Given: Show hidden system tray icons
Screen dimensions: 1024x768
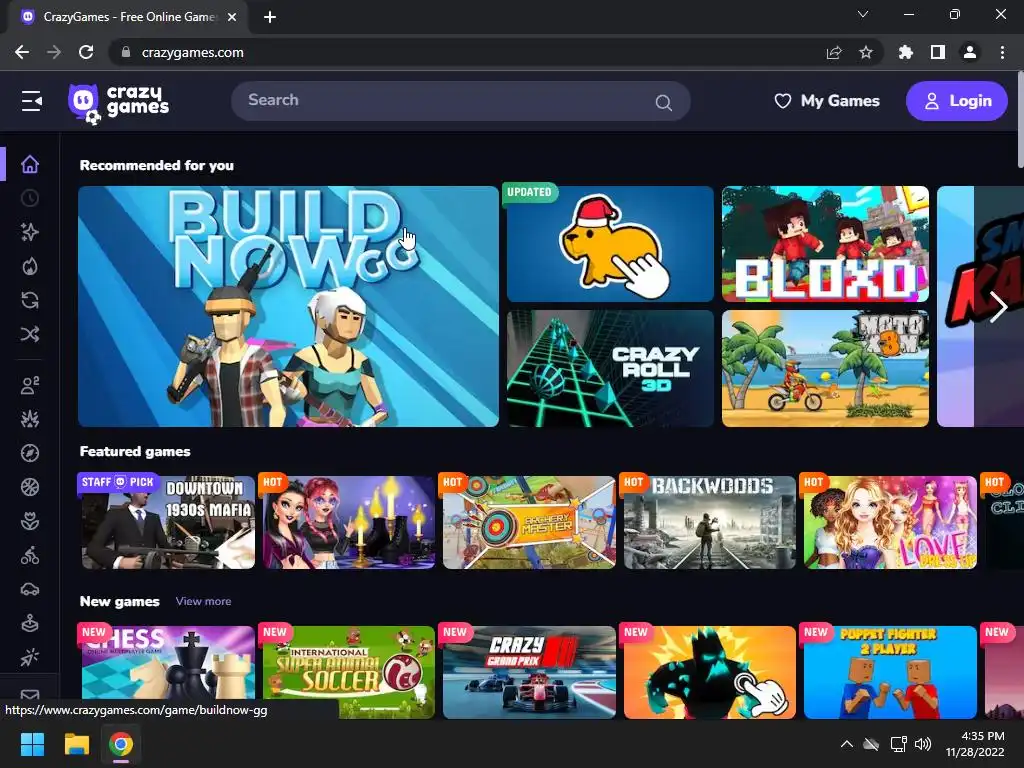Looking at the screenshot, I should point(846,744).
